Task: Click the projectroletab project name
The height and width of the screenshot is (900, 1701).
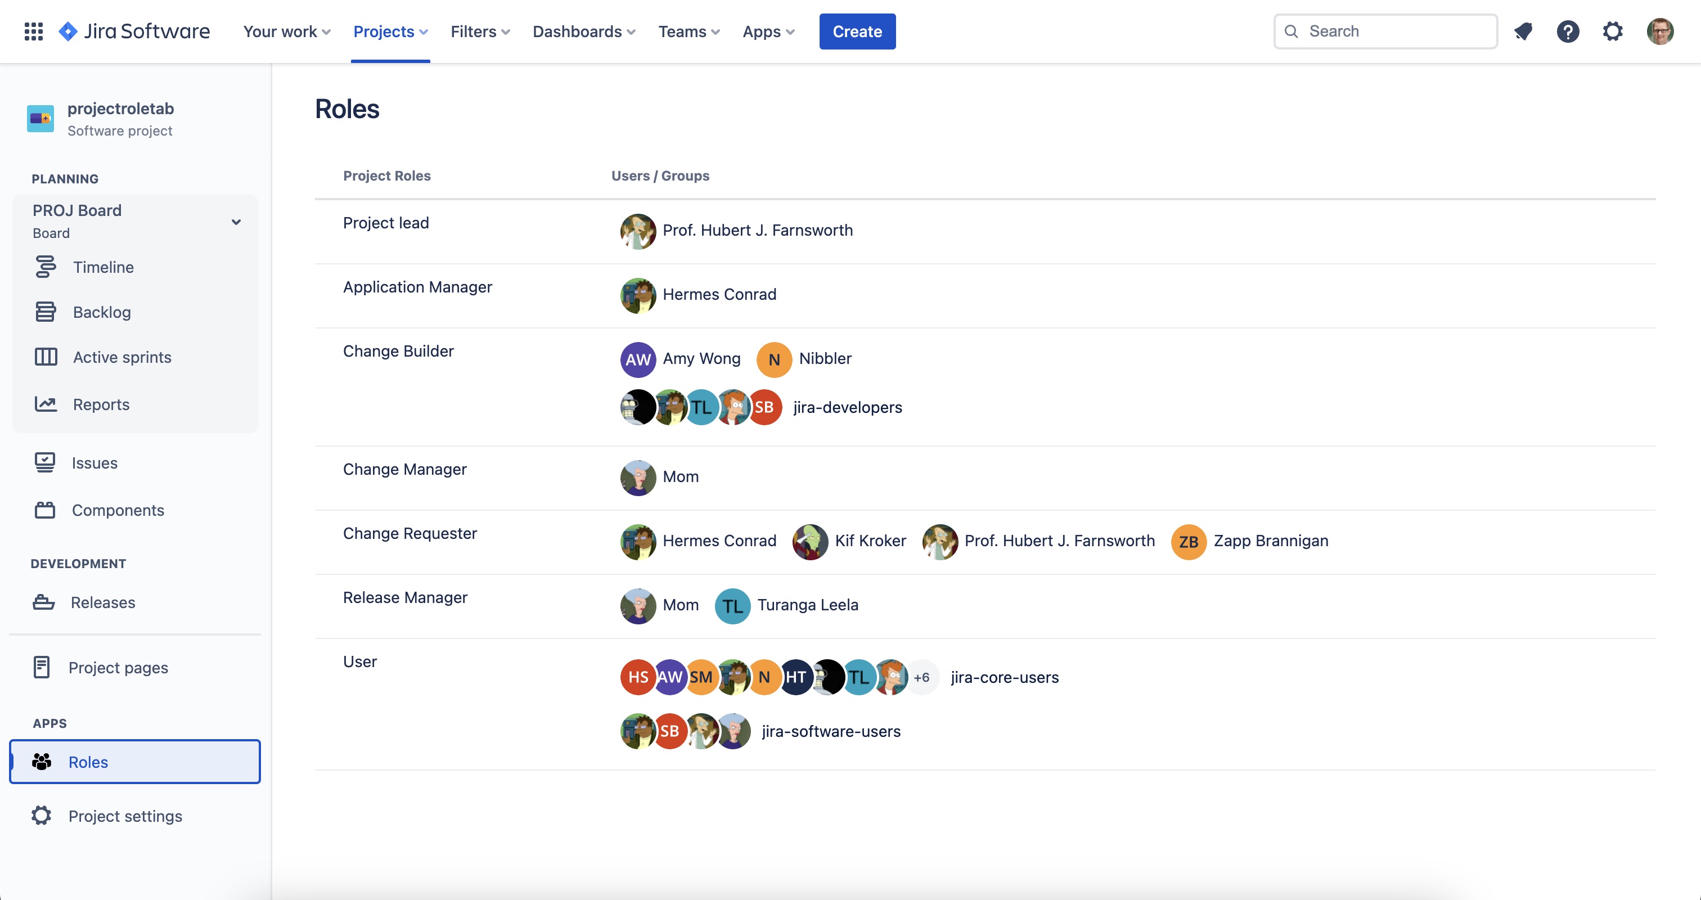Action: click(121, 108)
